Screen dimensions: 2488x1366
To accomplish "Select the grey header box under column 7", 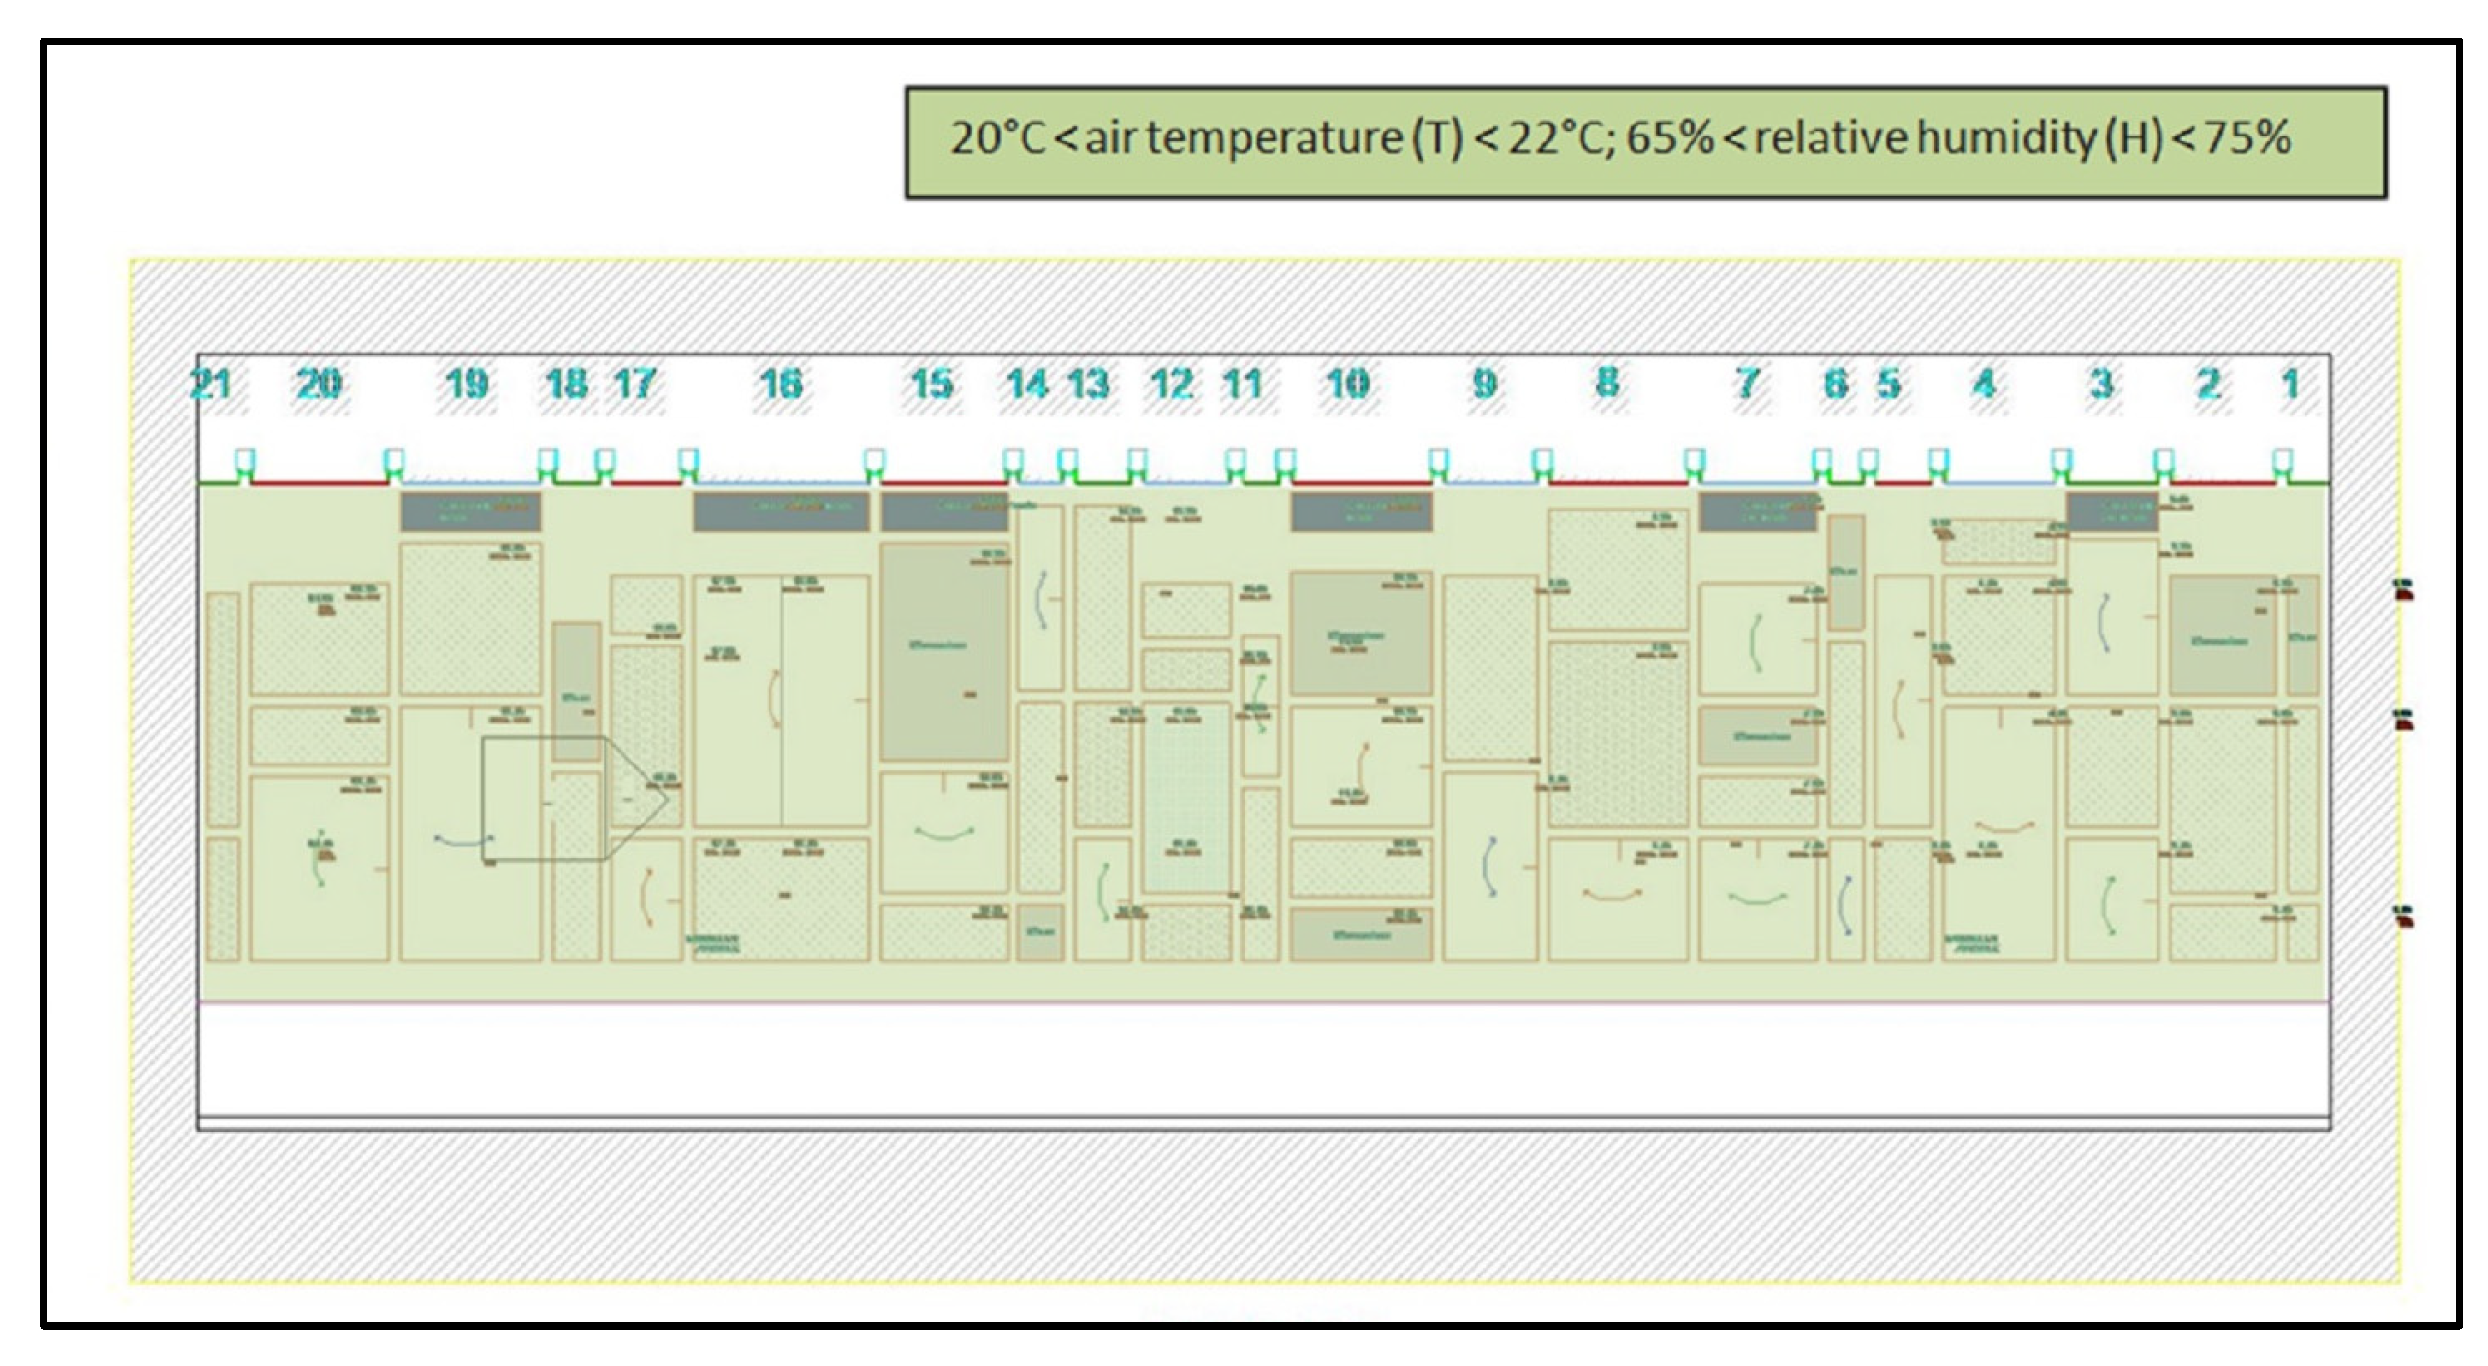I will (x=1757, y=512).
